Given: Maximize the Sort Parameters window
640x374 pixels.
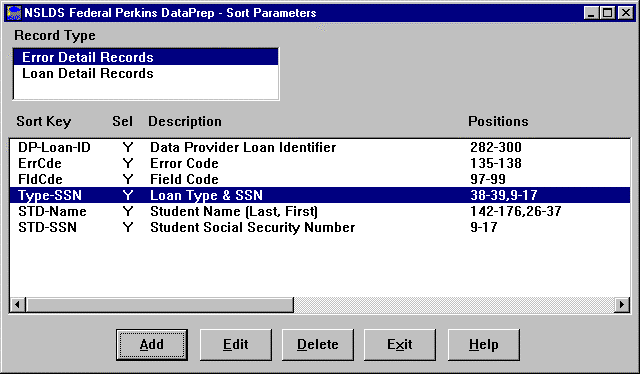Looking at the screenshot, I should pyautogui.click(x=607, y=13).
